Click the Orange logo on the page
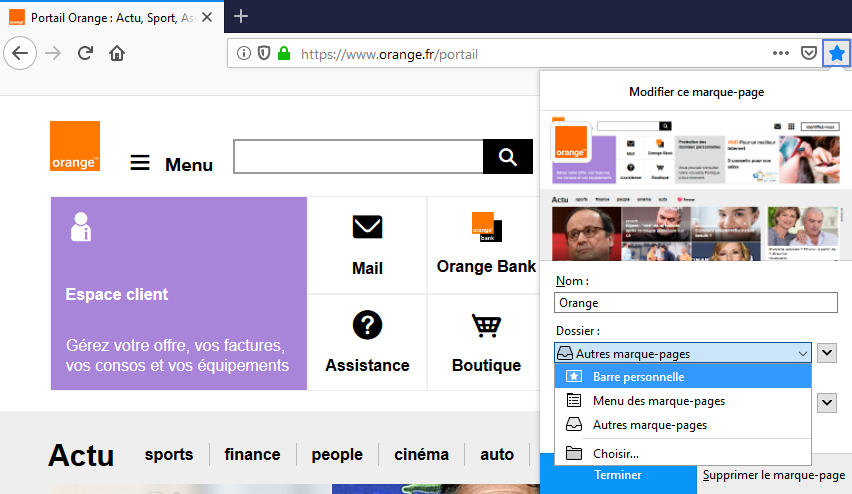Screen dimensions: 852x494 click(75, 146)
